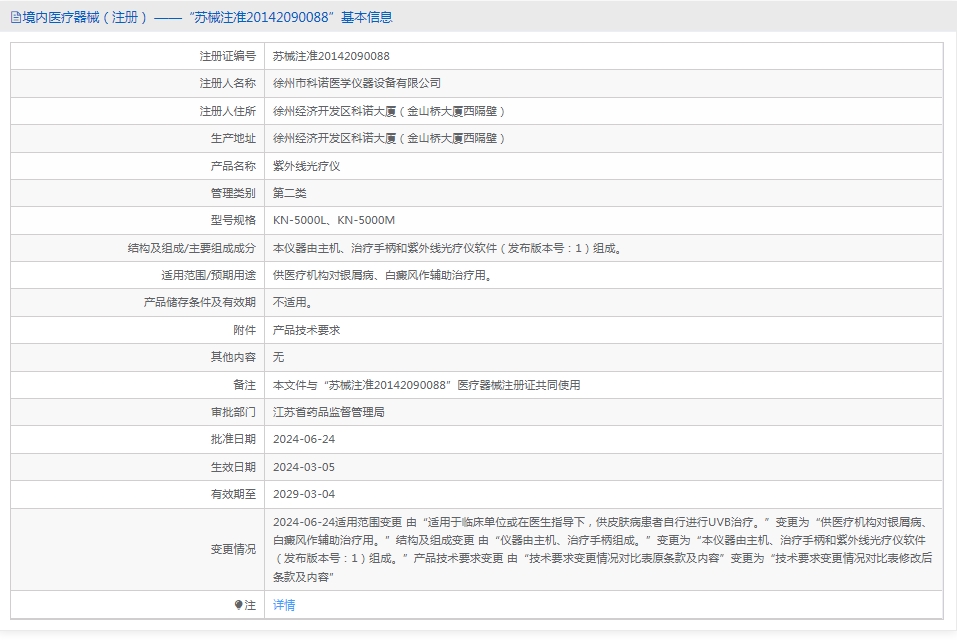
Task: Click the 变更情况 row label
Action: tap(233, 550)
